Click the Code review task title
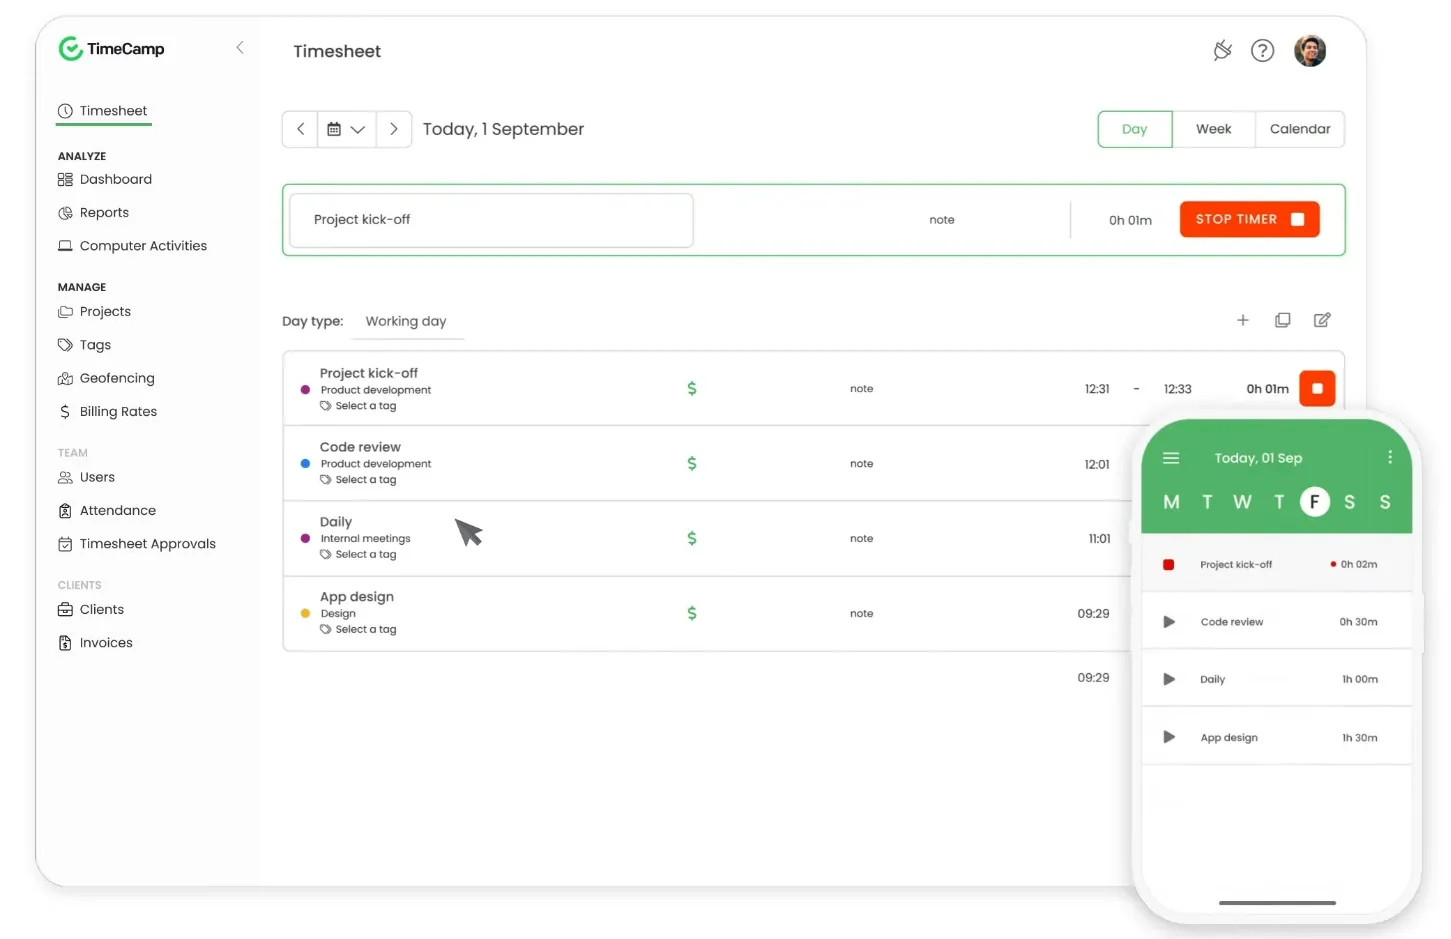The height and width of the screenshot is (939, 1451). coord(360,447)
